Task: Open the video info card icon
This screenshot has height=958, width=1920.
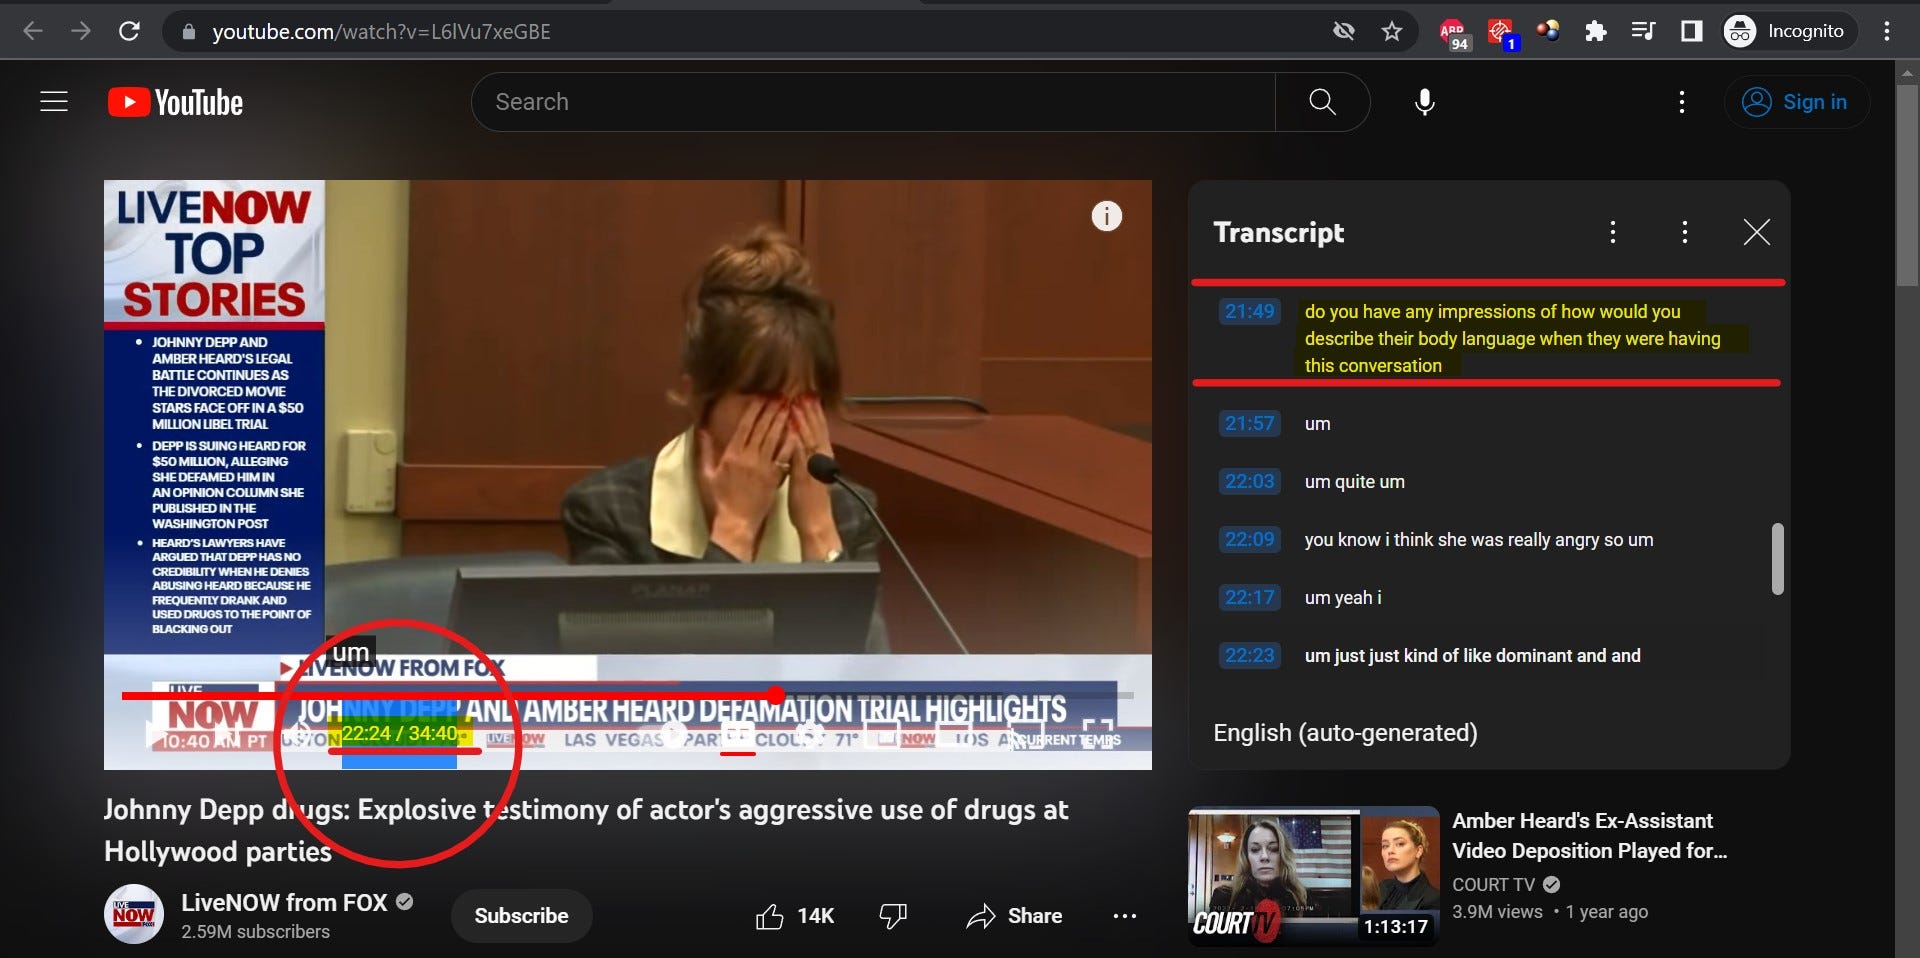Action: 1106,216
